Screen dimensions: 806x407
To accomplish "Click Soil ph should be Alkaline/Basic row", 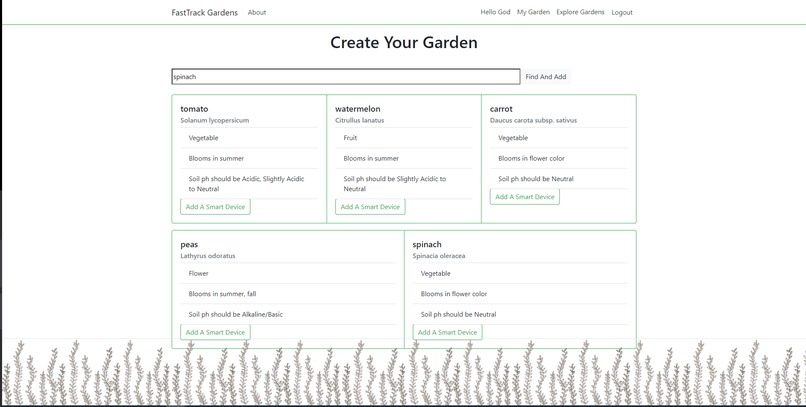I will click(x=288, y=314).
